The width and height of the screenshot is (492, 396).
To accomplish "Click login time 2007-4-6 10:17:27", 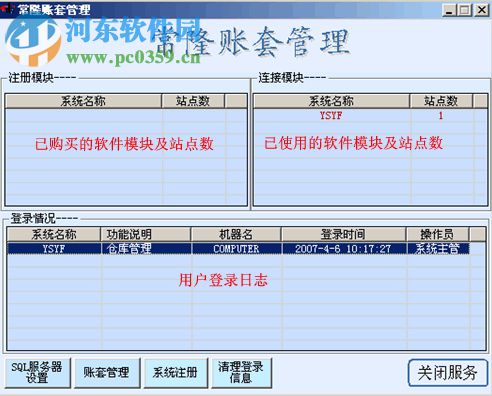I will point(344,249).
